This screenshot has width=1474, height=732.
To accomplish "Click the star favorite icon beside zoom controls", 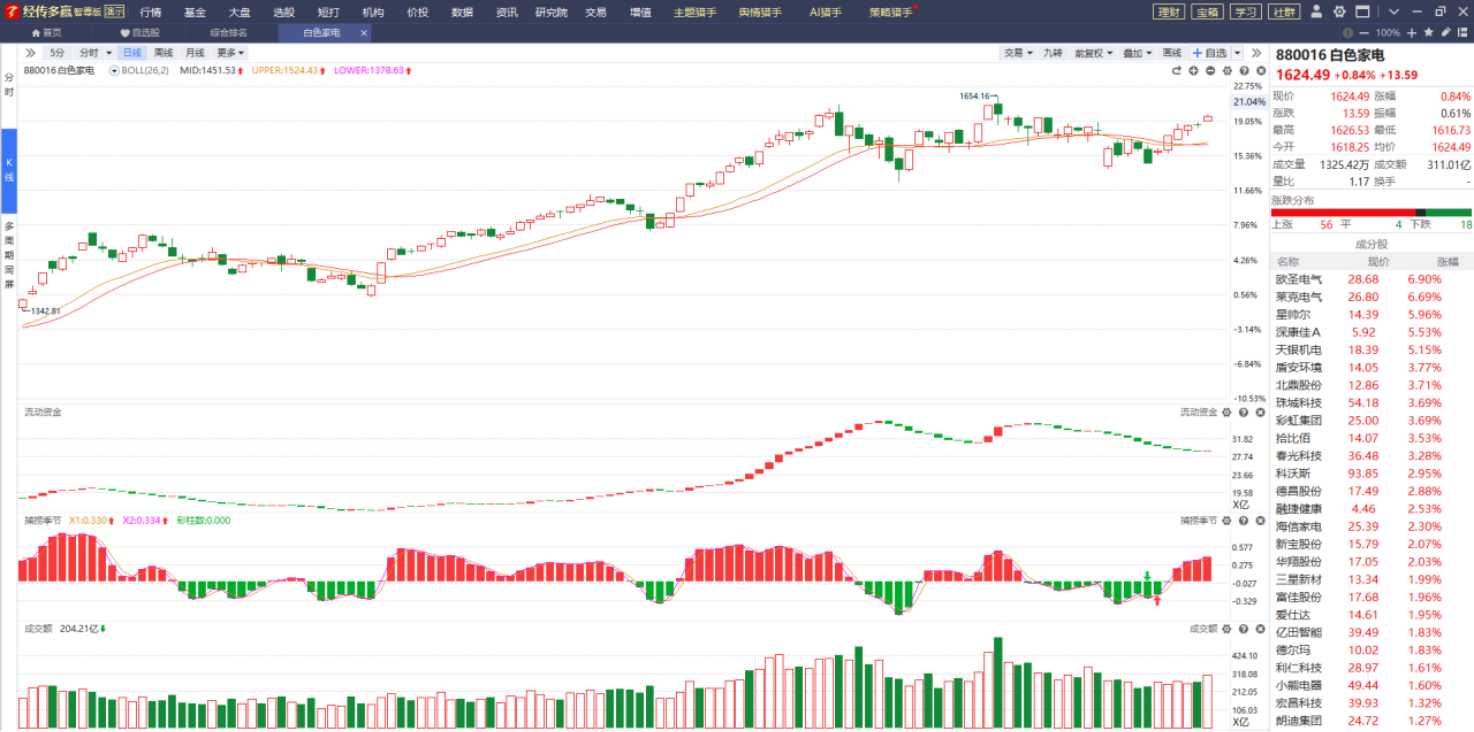I will (x=1429, y=33).
